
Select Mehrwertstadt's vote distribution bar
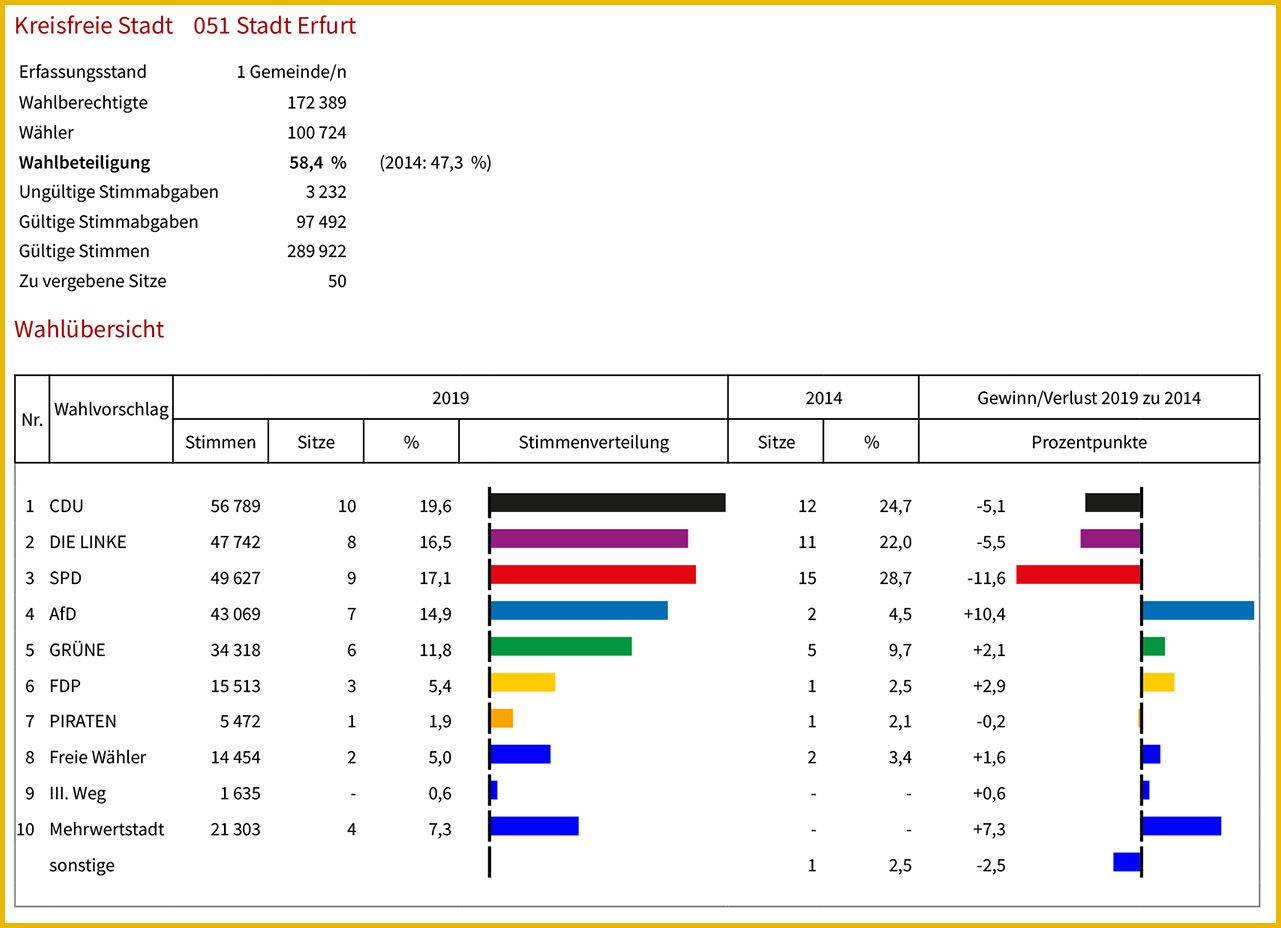click(x=535, y=826)
